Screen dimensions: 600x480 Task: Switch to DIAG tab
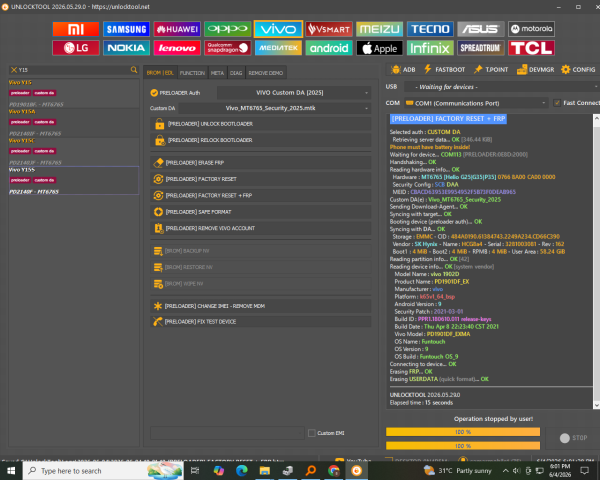(236, 73)
